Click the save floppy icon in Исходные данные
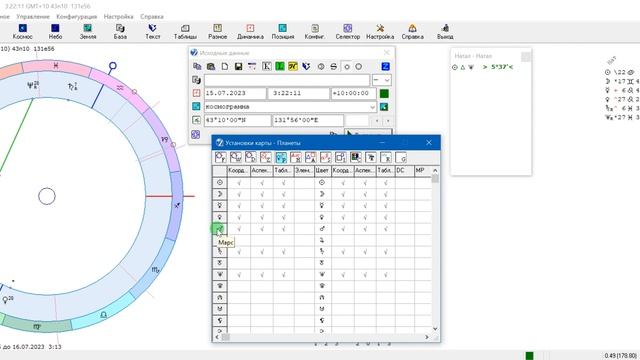Screen dimensions: 640x360 [238, 67]
